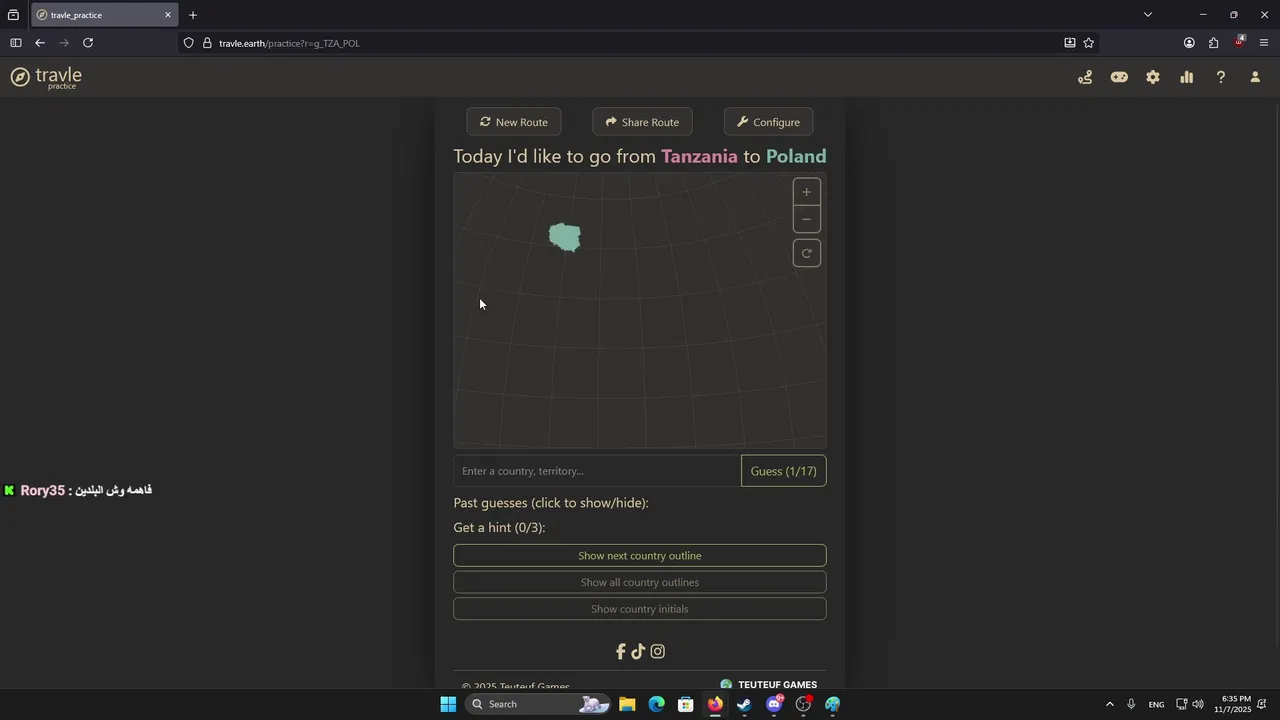This screenshot has width=1280, height=720.
Task: Open the browser extensions puzzle icon
Action: [1213, 43]
